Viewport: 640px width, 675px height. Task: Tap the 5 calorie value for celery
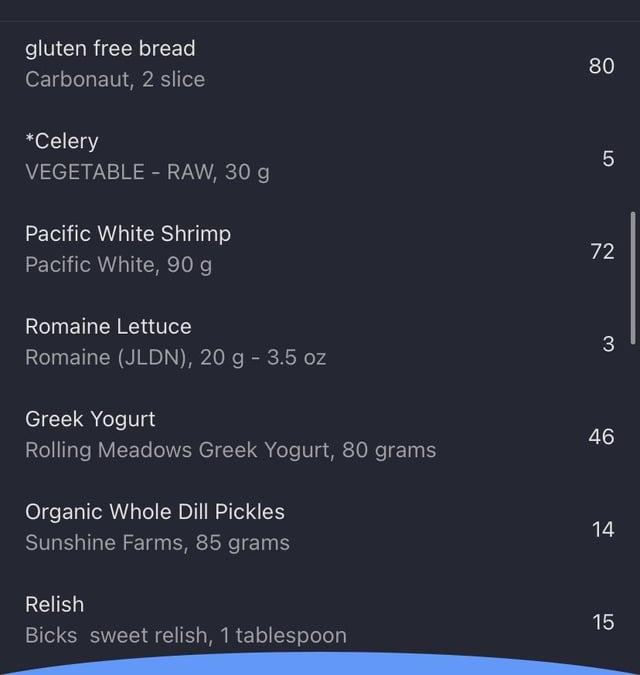pyautogui.click(x=608, y=159)
